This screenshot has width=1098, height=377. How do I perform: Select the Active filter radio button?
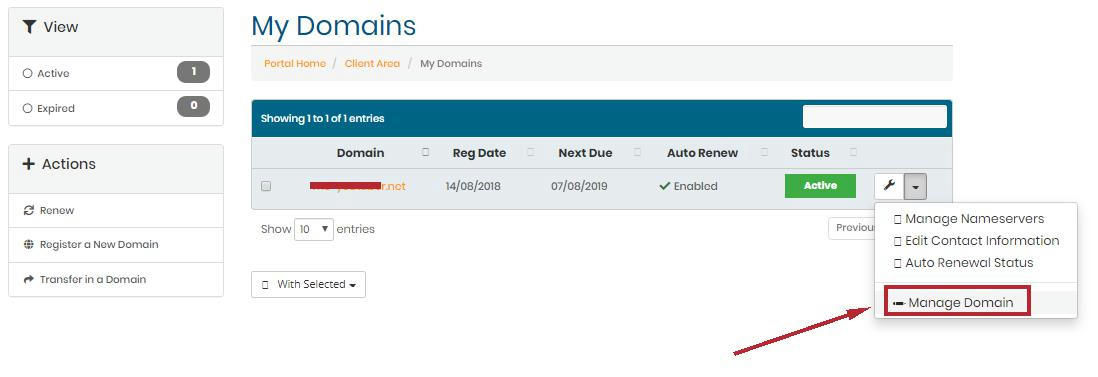tap(27, 74)
